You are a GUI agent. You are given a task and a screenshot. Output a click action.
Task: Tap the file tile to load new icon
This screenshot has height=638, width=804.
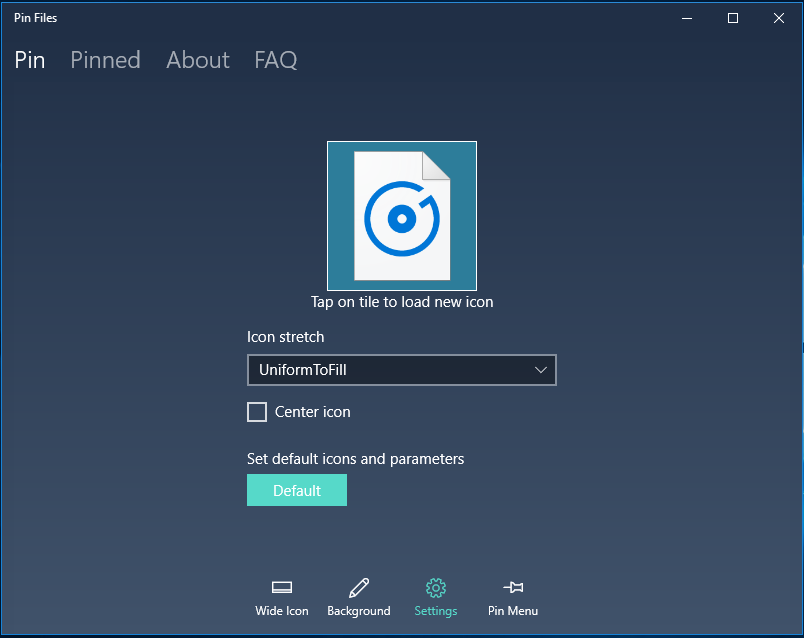click(402, 216)
